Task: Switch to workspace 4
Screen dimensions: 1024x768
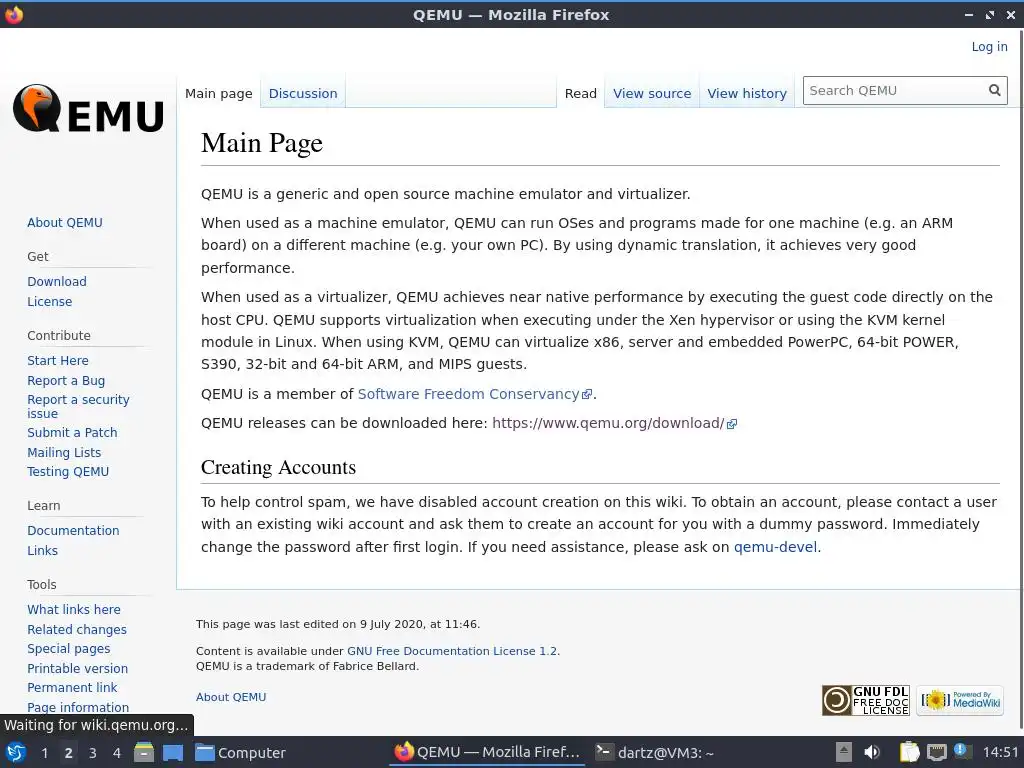Action: (x=117, y=753)
